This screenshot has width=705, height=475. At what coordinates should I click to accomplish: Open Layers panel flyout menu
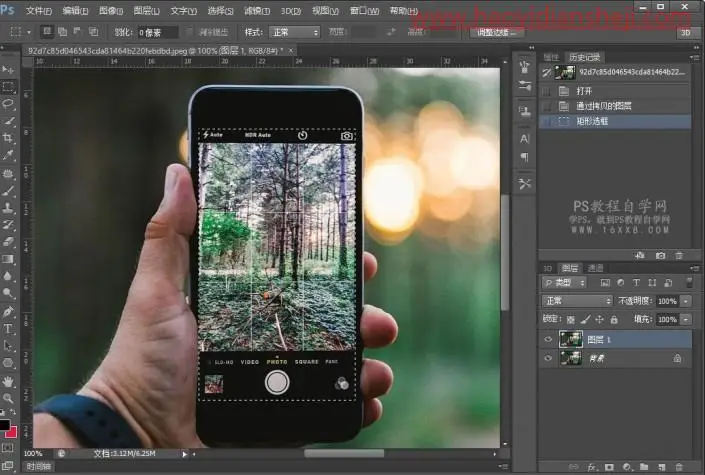694,268
